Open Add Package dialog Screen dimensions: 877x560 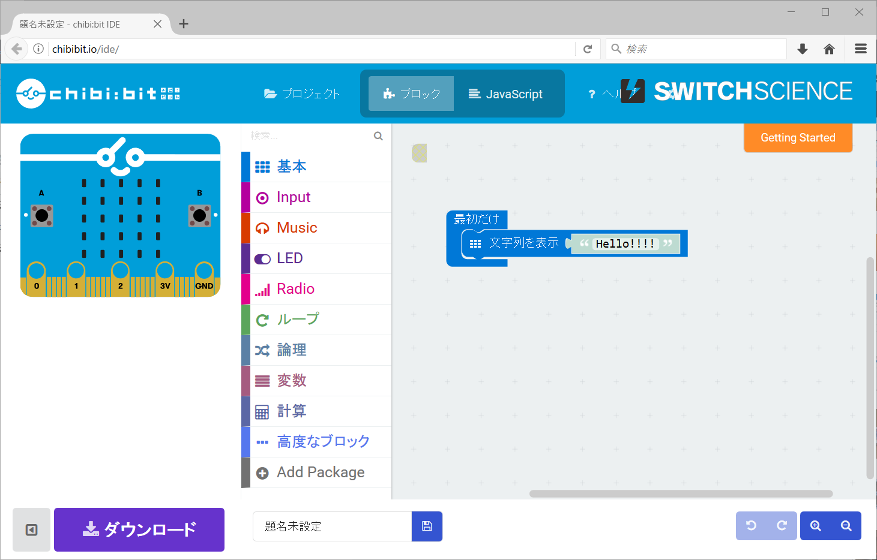click(316, 472)
